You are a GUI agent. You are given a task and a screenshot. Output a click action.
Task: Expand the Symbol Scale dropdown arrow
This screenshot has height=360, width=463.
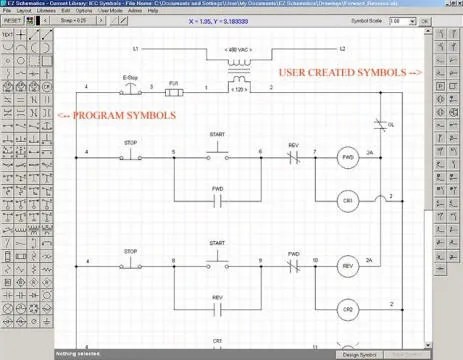pos(412,21)
